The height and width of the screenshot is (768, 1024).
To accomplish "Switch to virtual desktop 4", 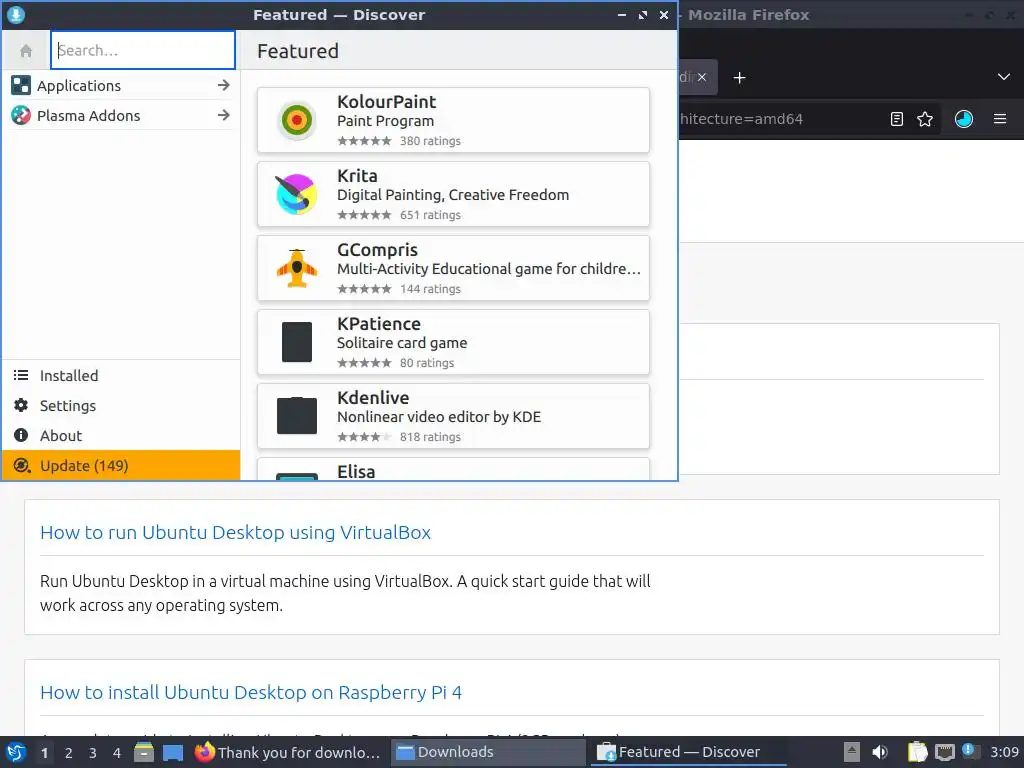I will (x=117, y=753).
